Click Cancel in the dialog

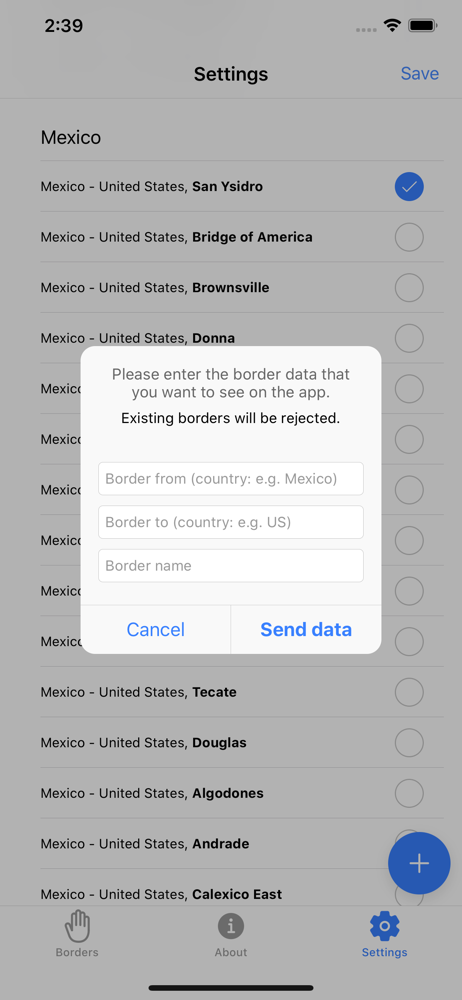point(156,629)
